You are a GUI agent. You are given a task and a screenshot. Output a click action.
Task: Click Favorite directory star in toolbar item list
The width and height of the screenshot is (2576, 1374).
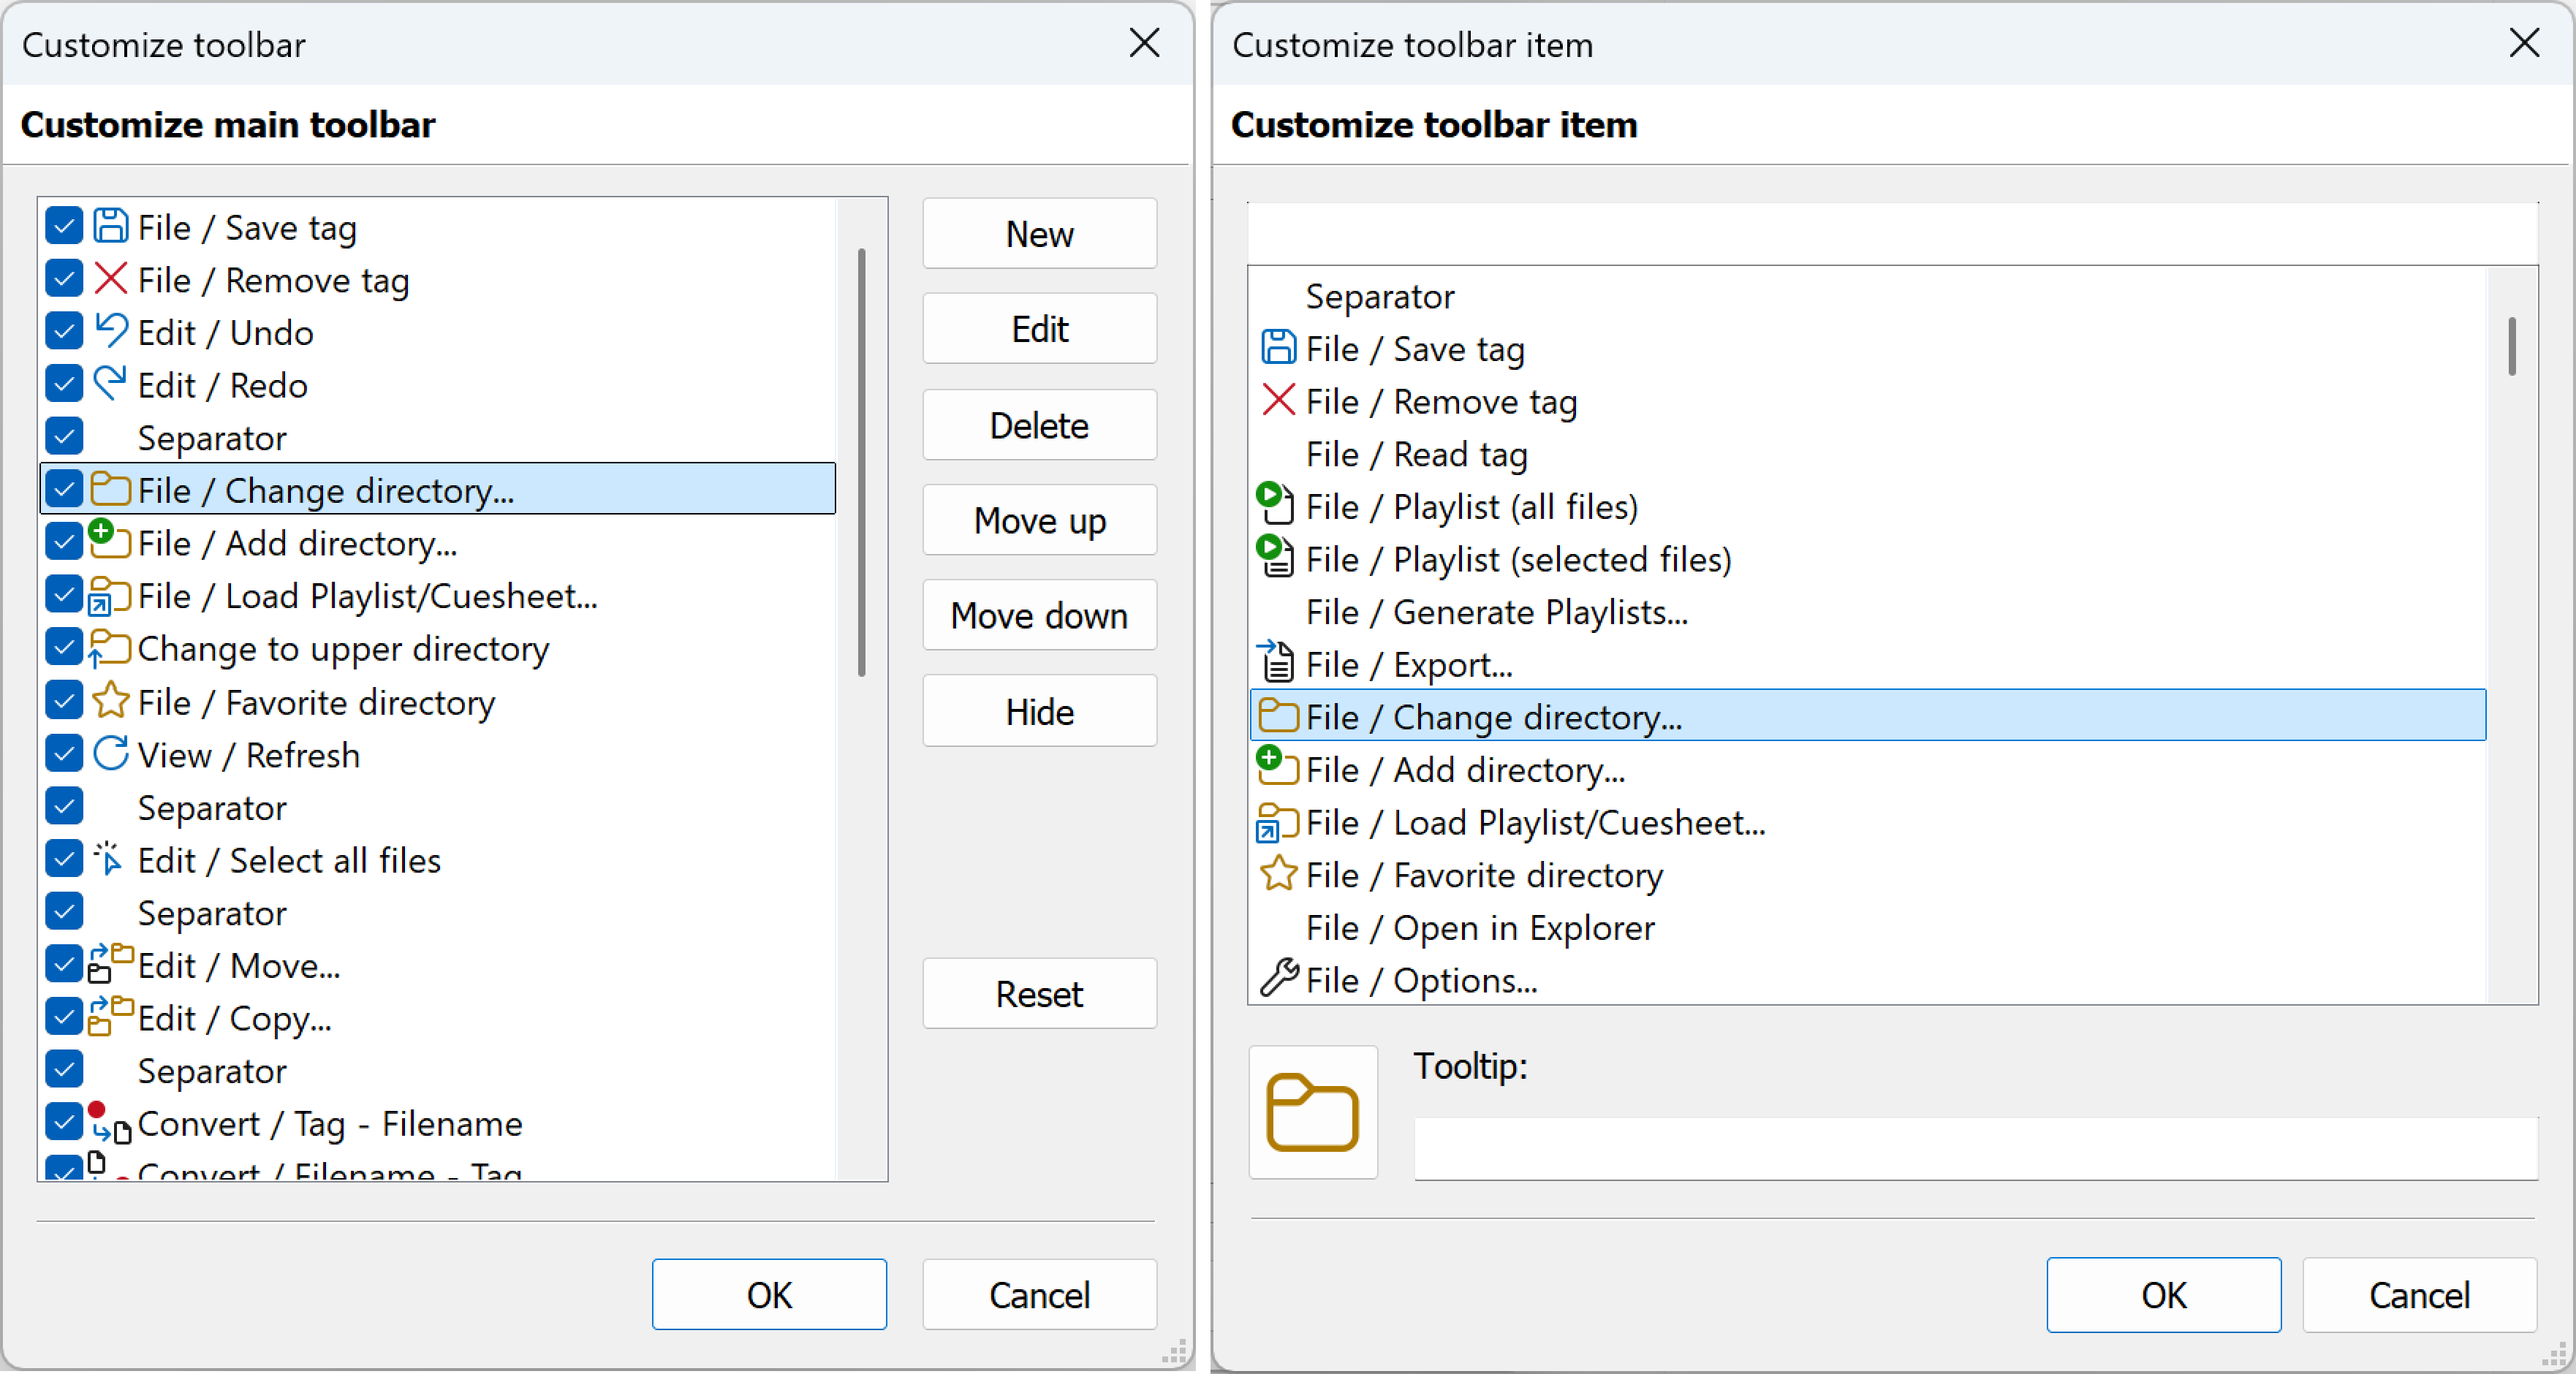1278,874
